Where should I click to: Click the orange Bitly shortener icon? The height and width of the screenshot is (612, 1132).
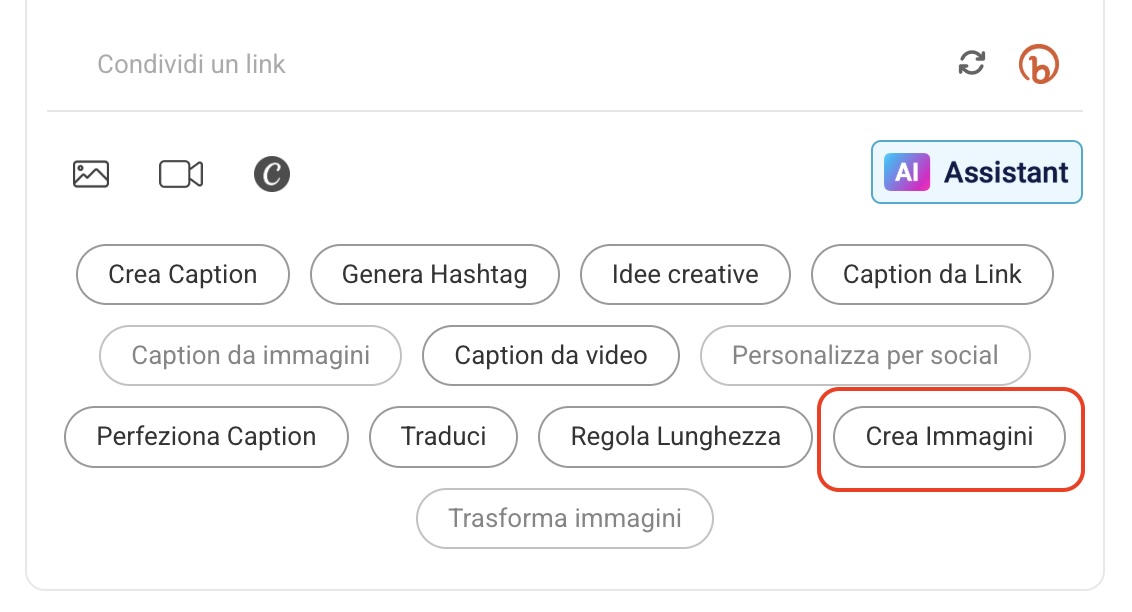click(1039, 65)
